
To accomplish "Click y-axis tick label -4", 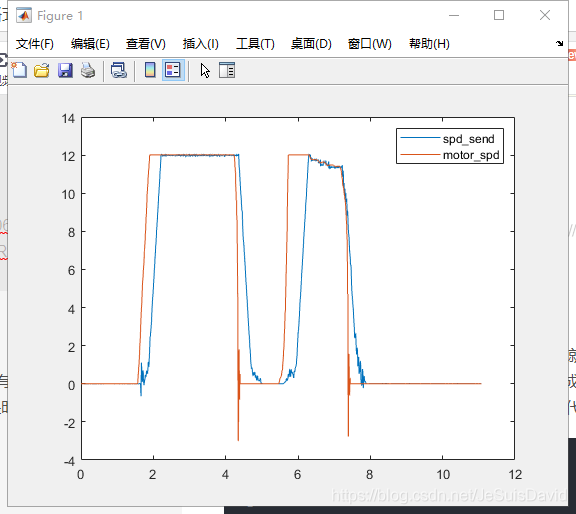I will 69,461.
